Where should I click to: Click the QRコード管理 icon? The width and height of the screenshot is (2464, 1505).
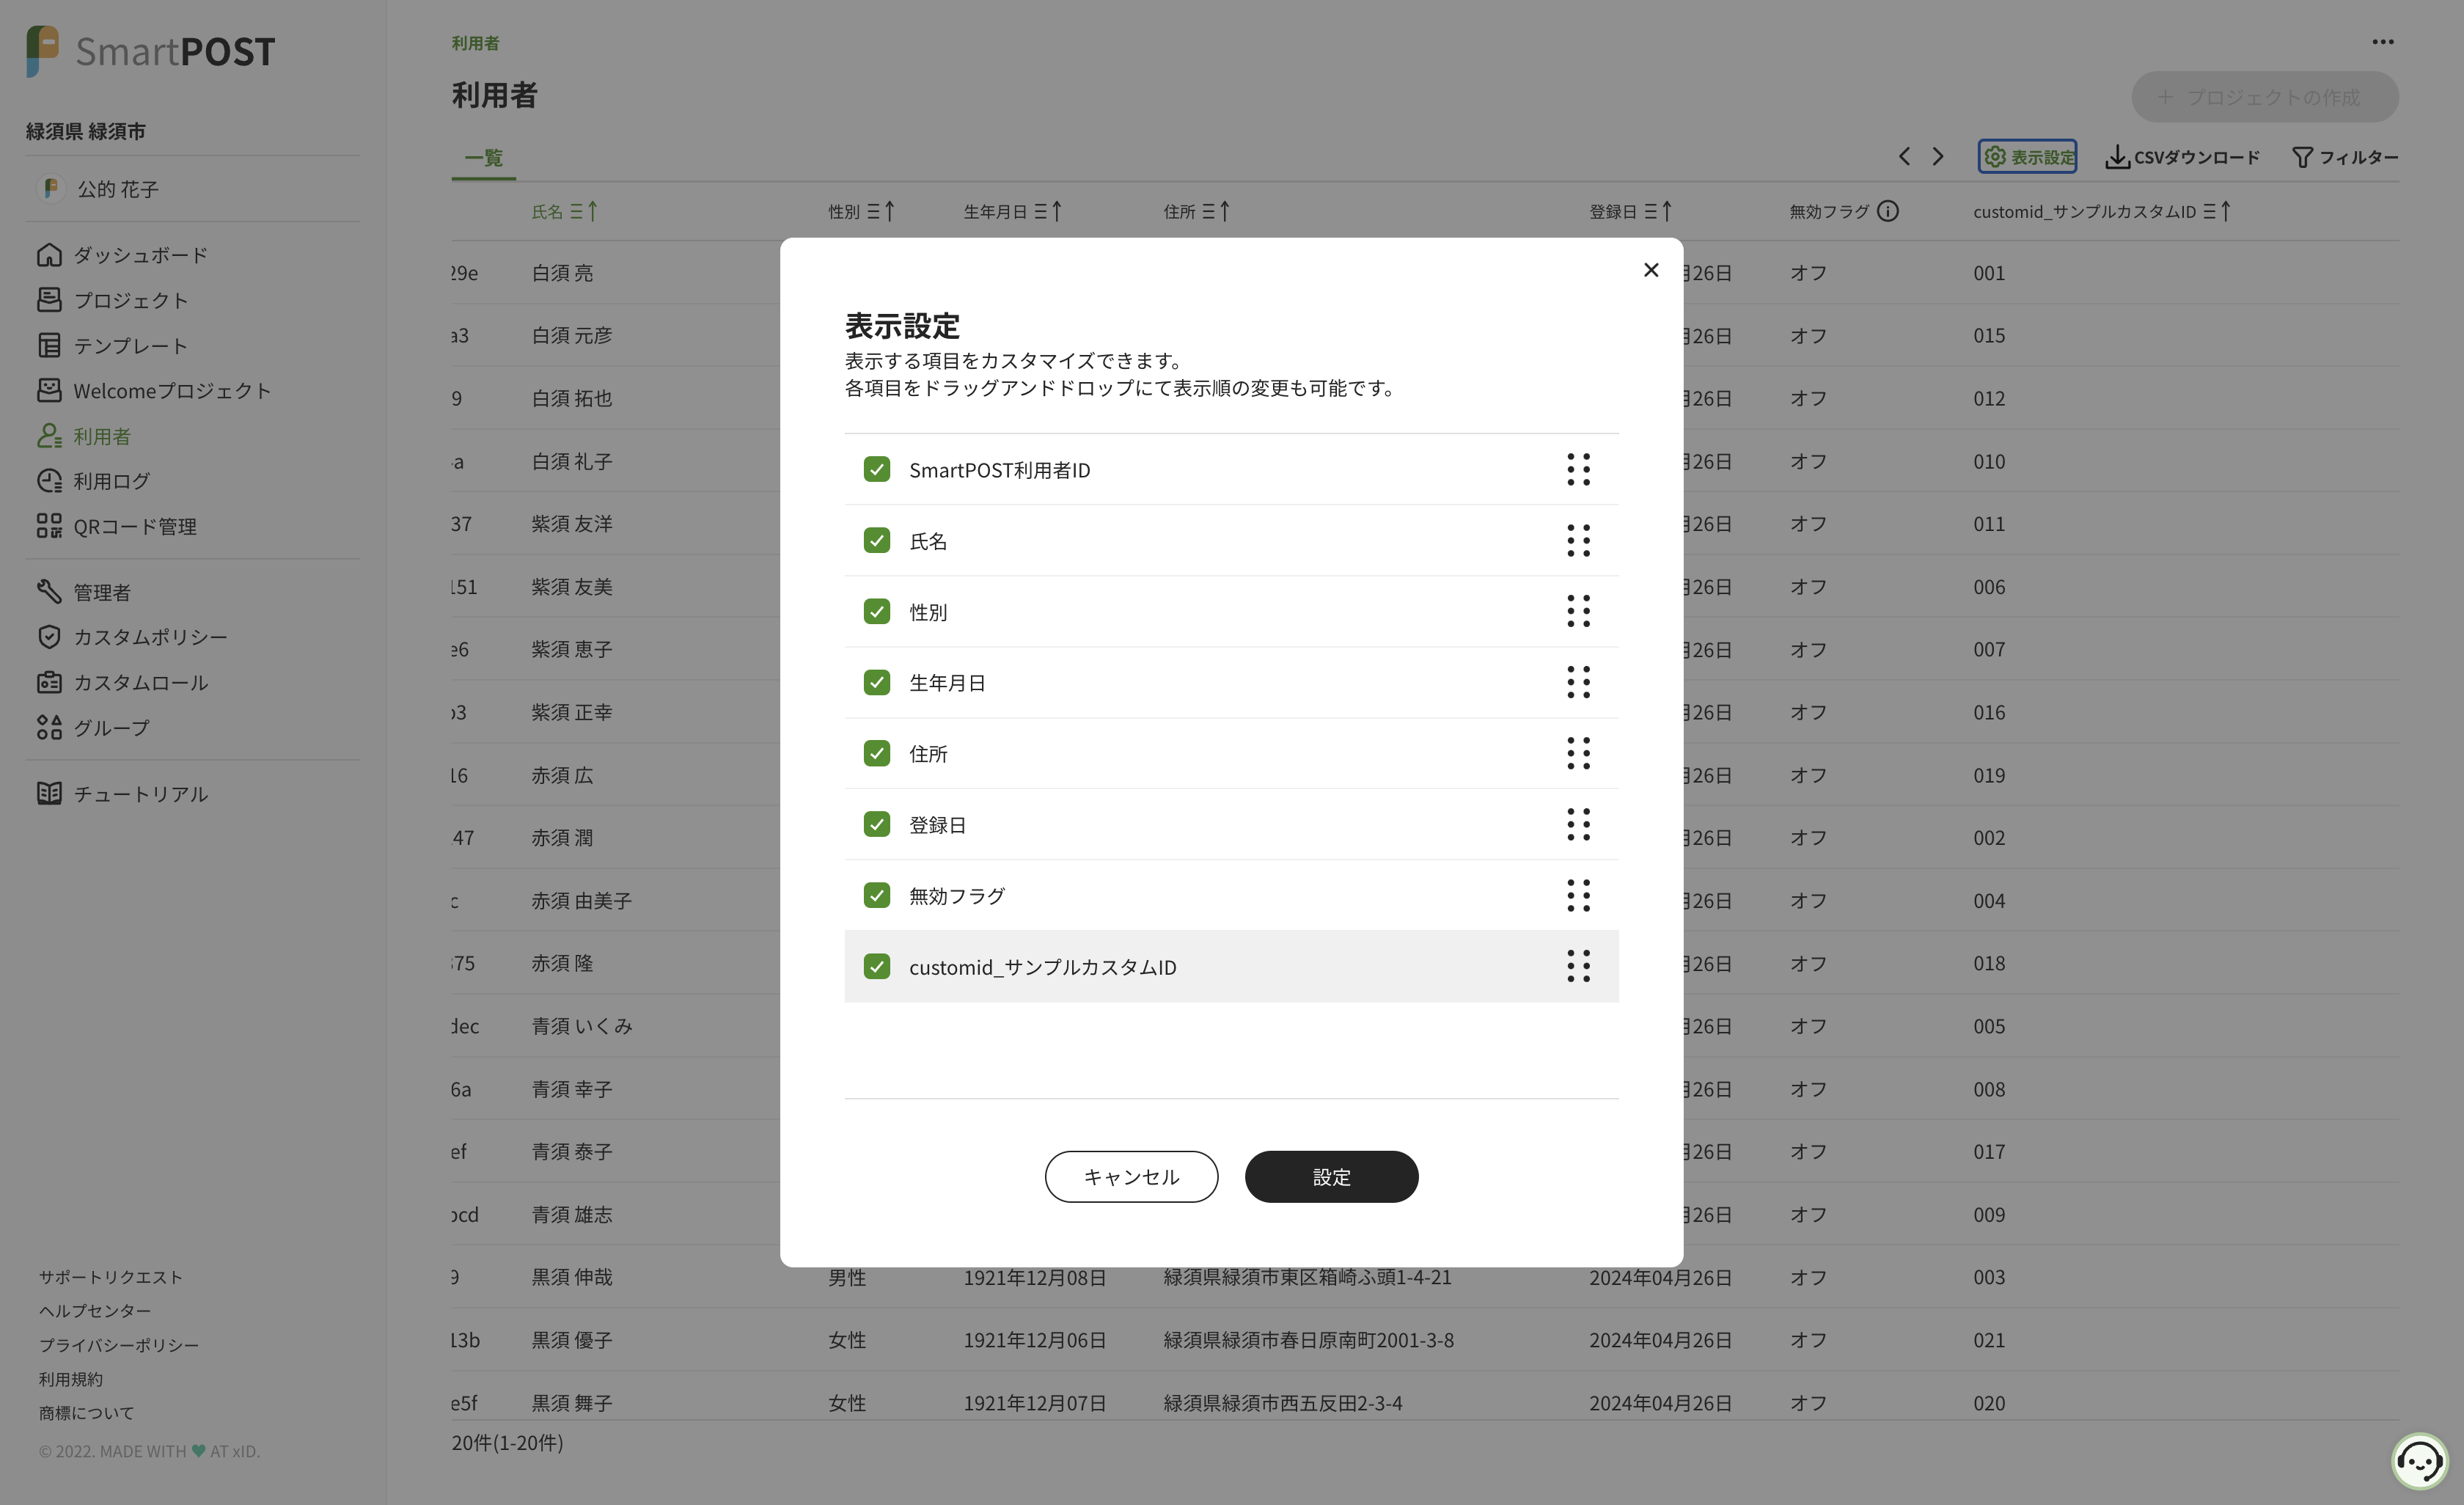(49, 526)
